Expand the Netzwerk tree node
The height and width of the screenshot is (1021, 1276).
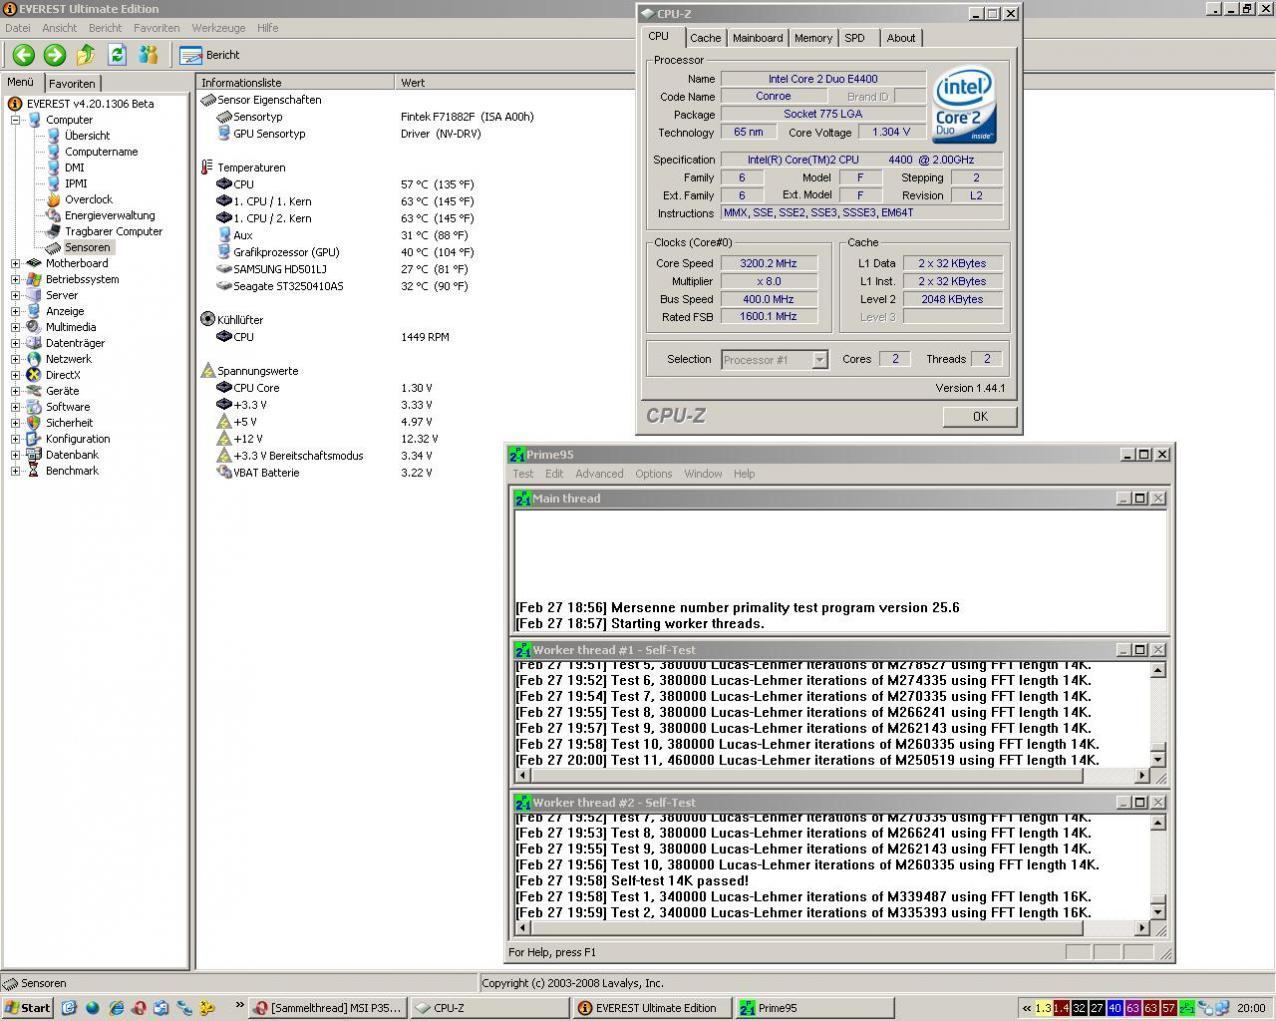[x=15, y=360]
